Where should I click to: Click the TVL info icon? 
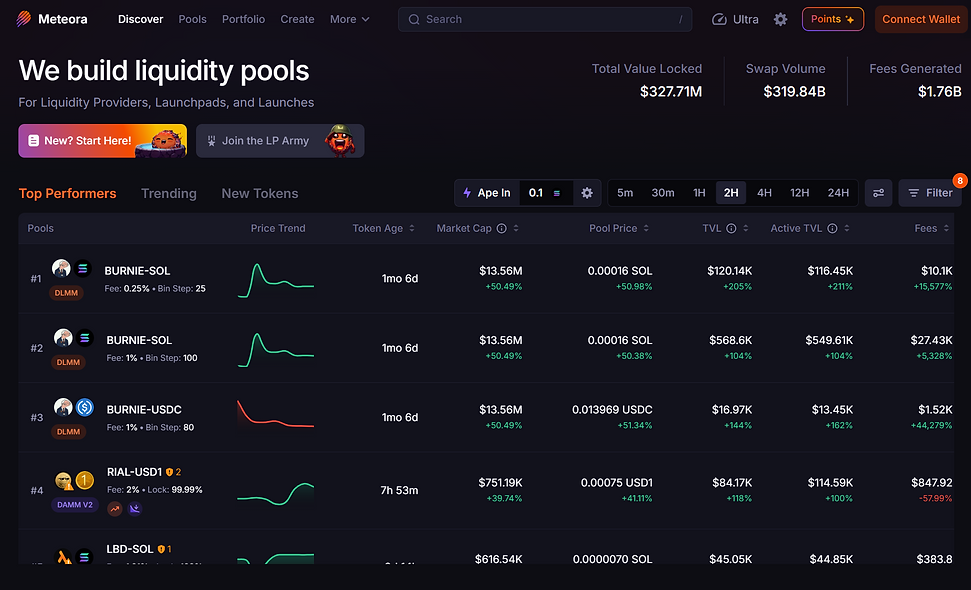tap(731, 228)
